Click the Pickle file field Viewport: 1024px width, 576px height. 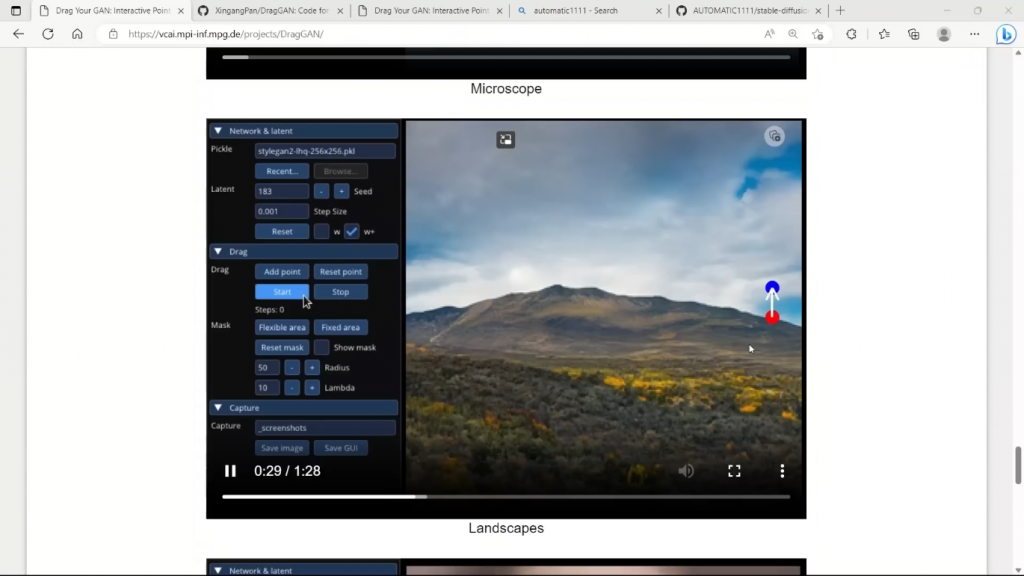pos(325,151)
